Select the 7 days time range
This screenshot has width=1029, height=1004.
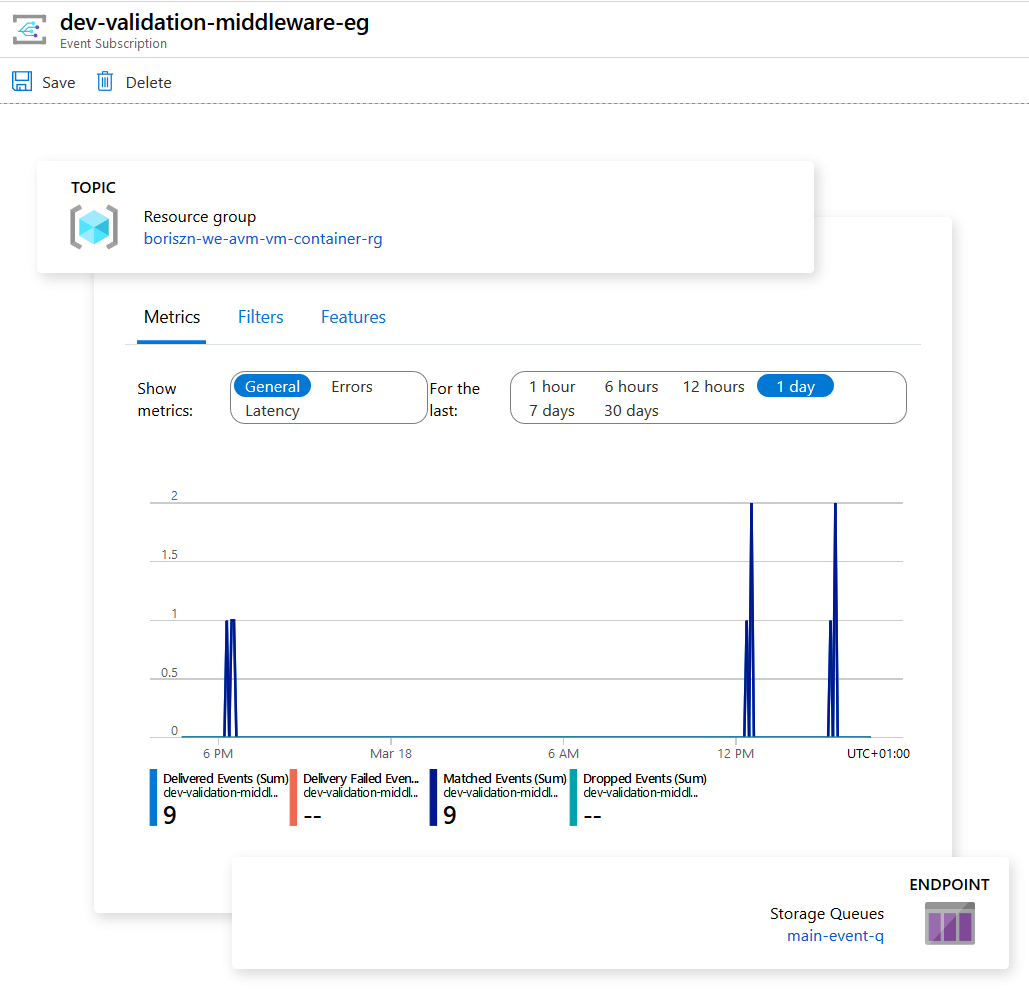click(x=550, y=410)
